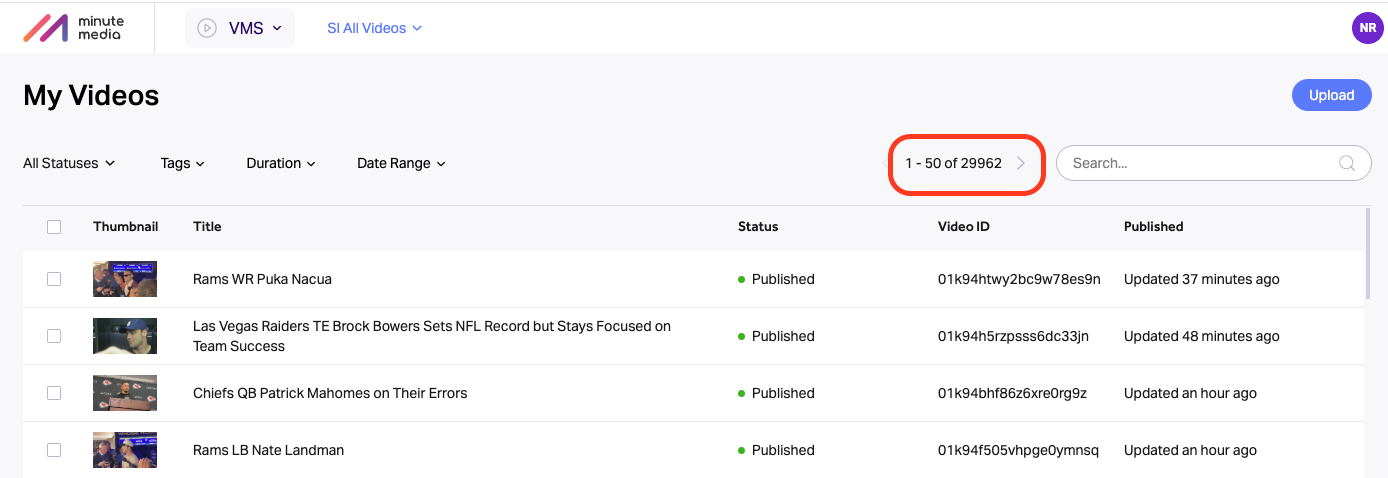Click the Title column header
Viewport: 1388px width, 478px height.
(207, 226)
